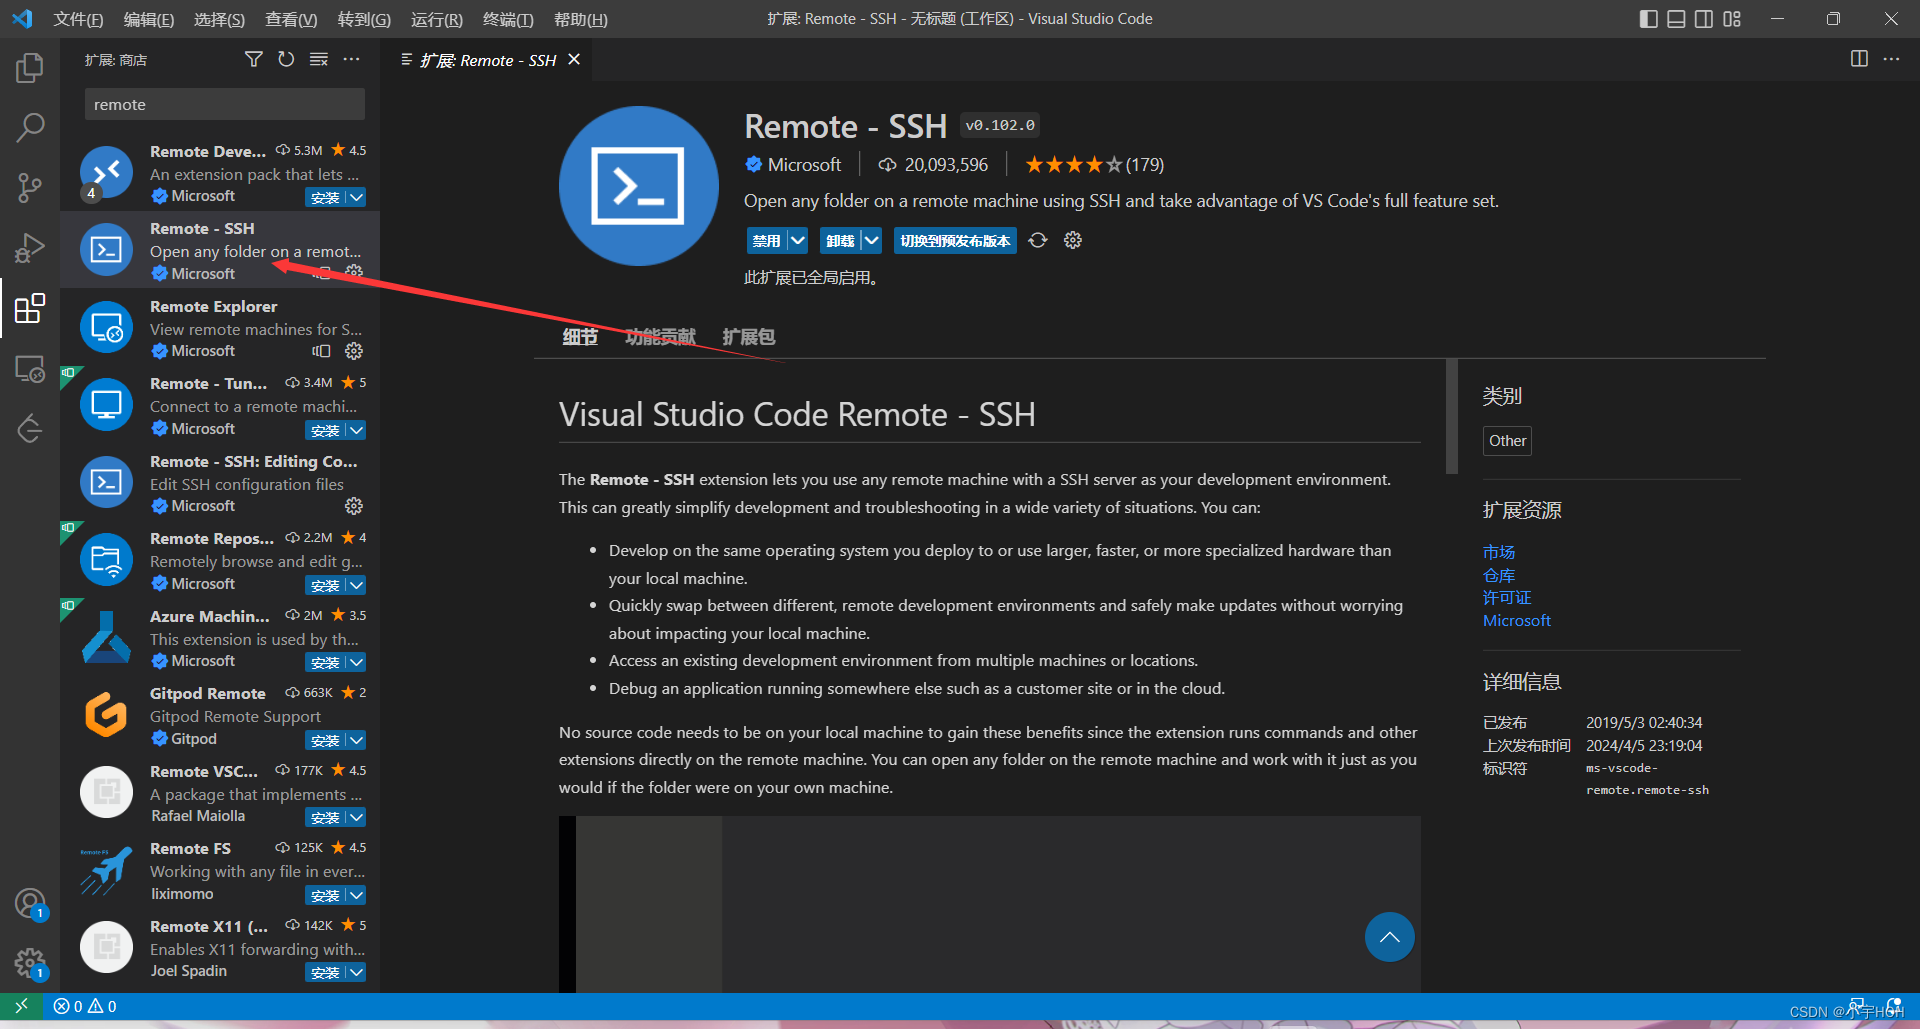The height and width of the screenshot is (1029, 1920).
Task: Open install dropdown for Remote X11
Action: [x=356, y=972]
